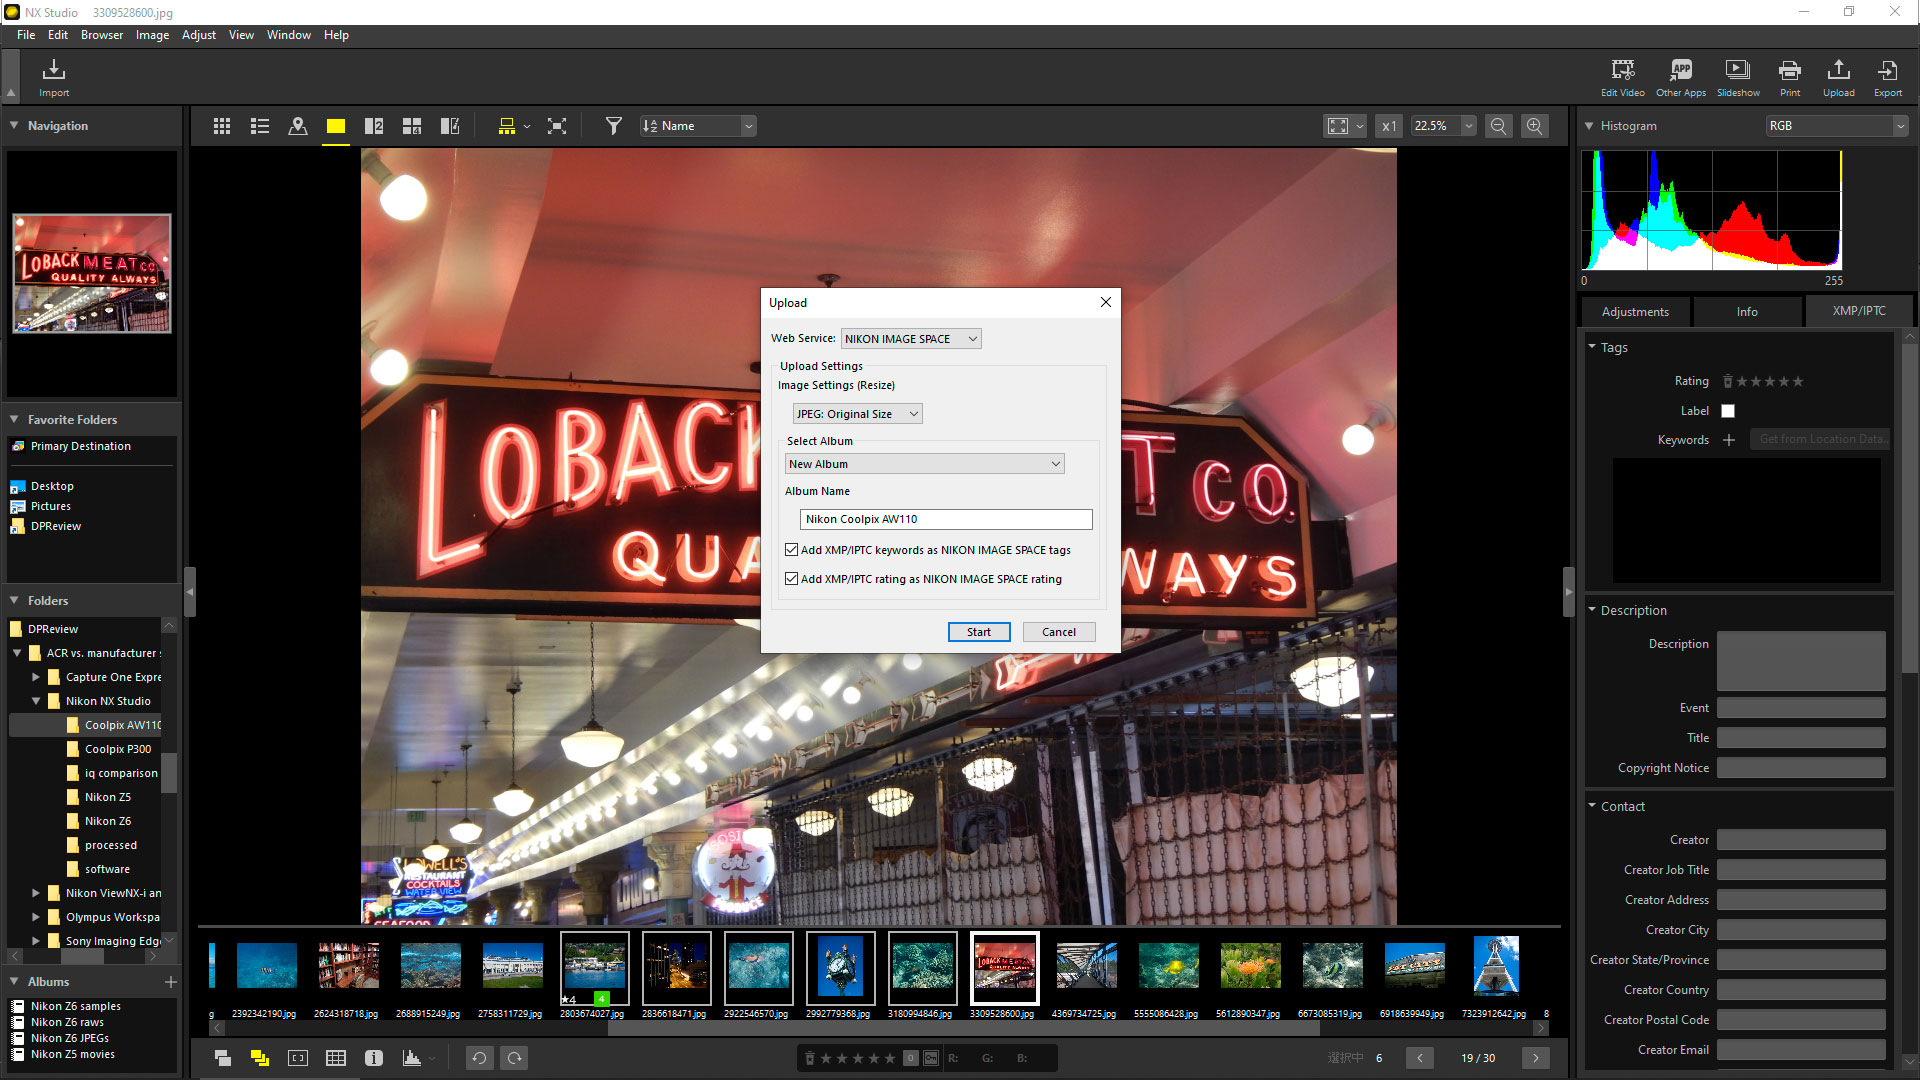Click the Album Name text field
Viewport: 1920px width, 1080px height.
pyautogui.click(x=946, y=519)
